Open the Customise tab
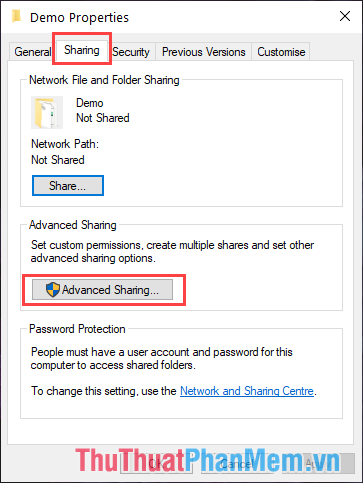 [281, 52]
